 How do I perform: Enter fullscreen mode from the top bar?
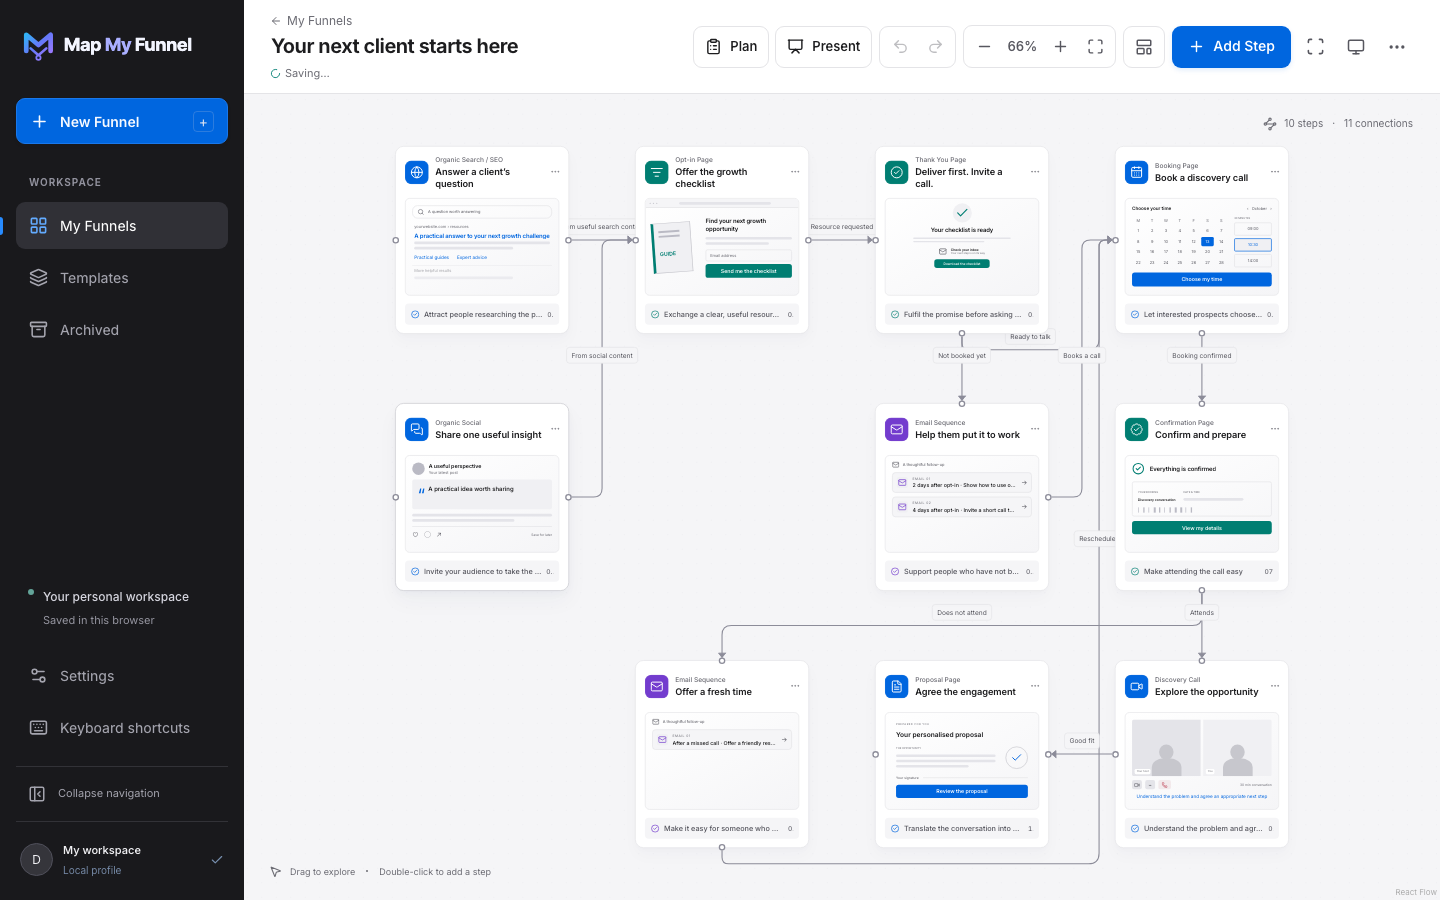(1315, 47)
